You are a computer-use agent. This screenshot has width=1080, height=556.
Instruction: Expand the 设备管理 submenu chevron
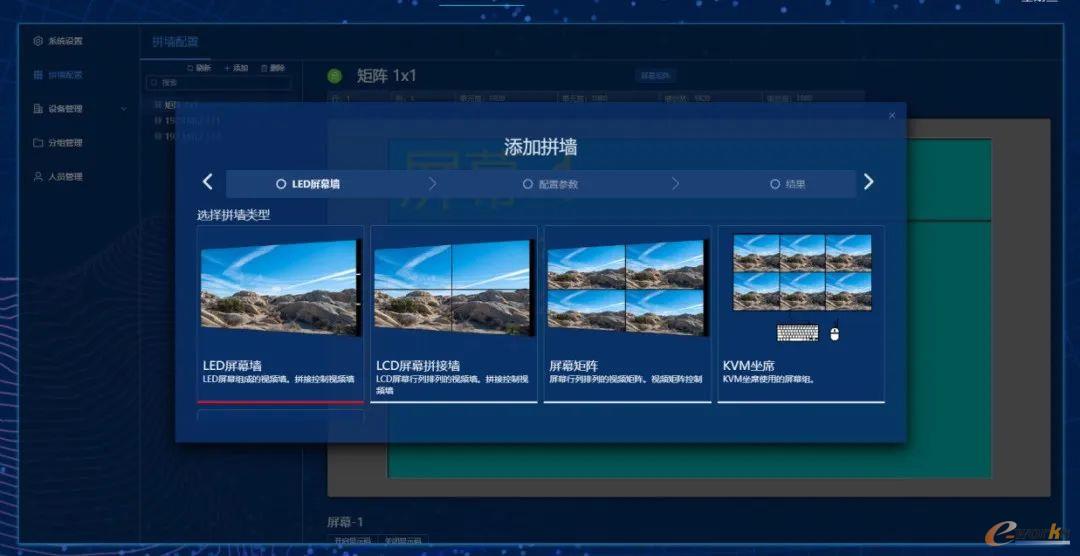(x=124, y=109)
